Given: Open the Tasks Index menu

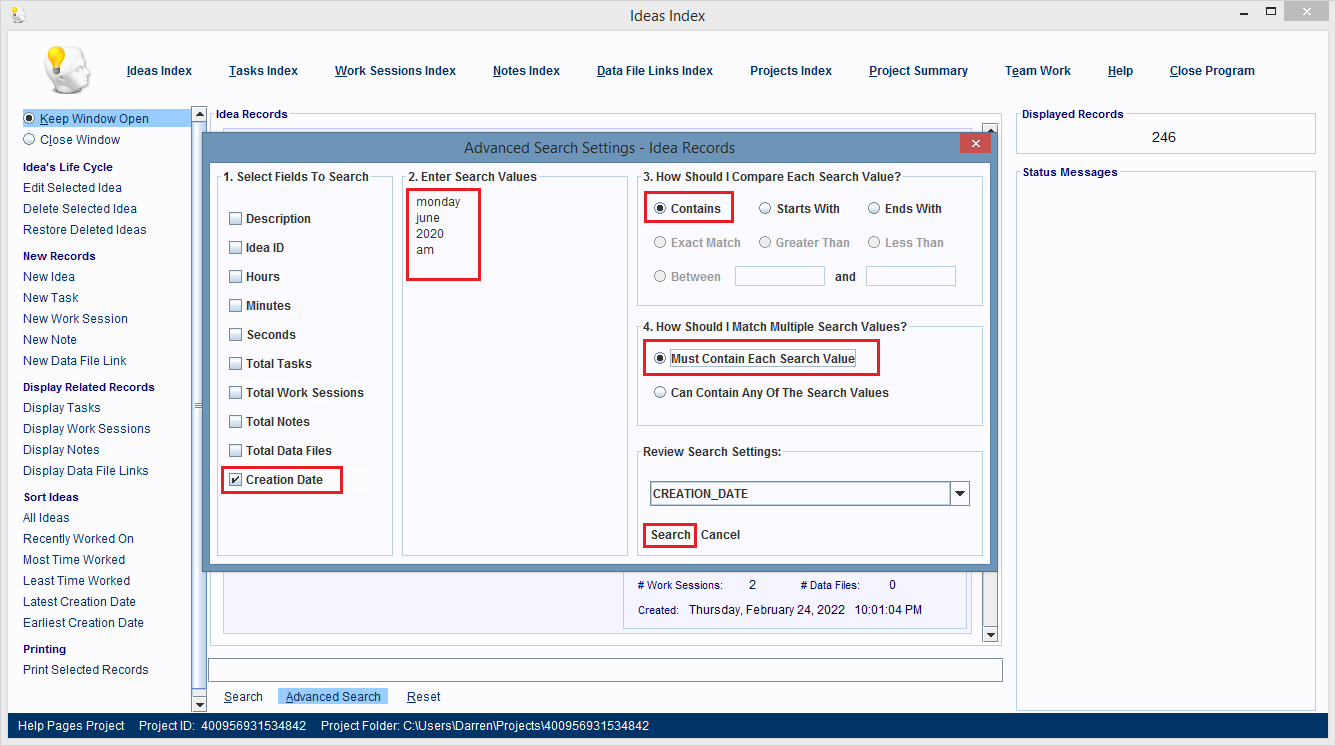Looking at the screenshot, I should (x=263, y=71).
